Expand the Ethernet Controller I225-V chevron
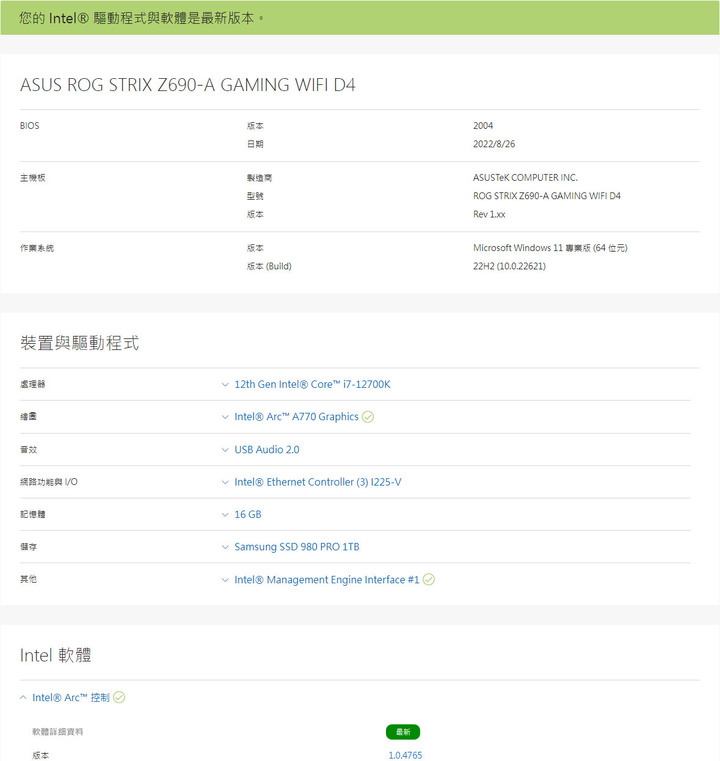The height and width of the screenshot is (761, 720). 225,482
